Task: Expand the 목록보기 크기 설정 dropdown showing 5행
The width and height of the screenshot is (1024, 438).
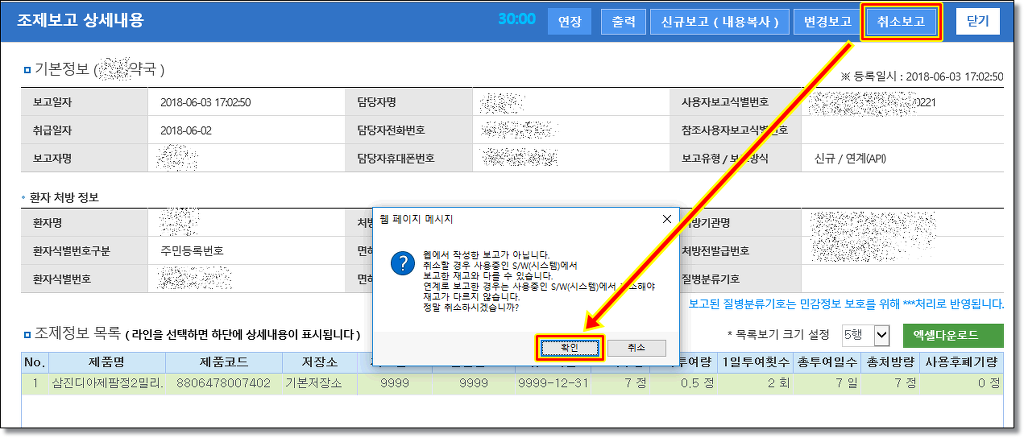Action: click(866, 334)
